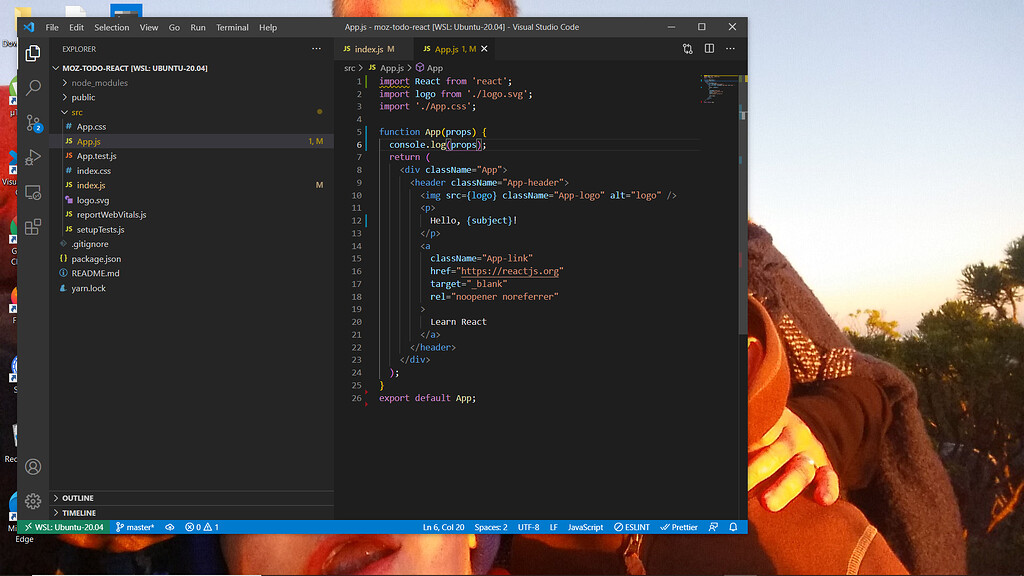
Task: Switch to the index.js tab
Action: 369,48
